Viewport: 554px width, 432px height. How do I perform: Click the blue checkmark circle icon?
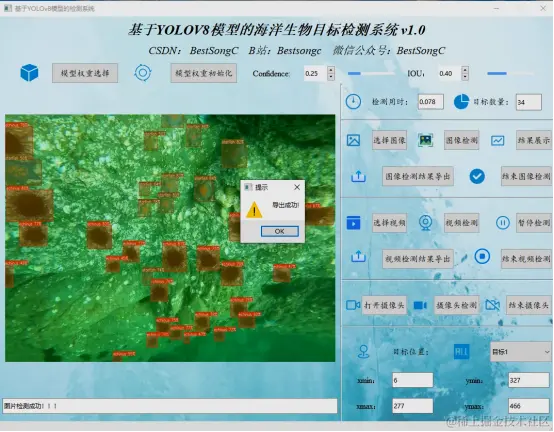click(477, 176)
